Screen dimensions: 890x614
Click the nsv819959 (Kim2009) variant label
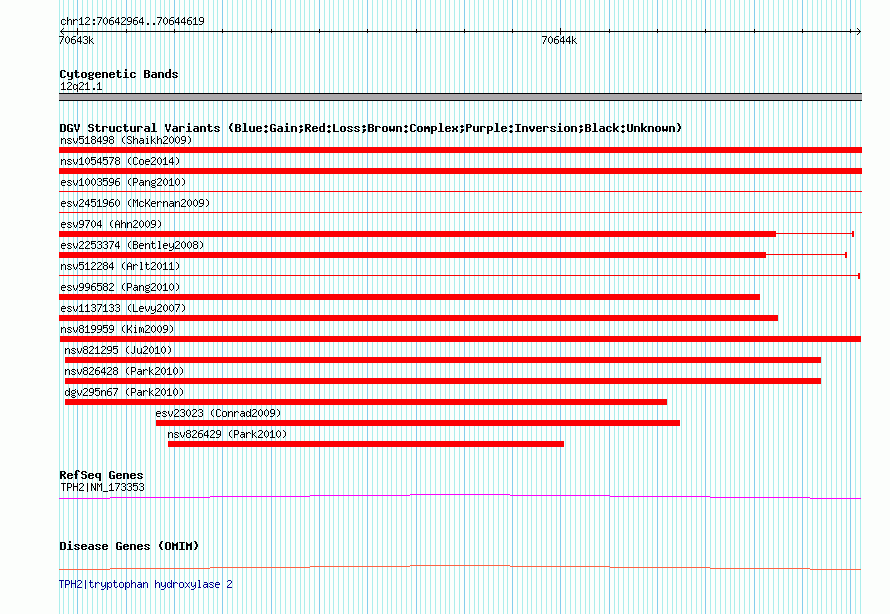coord(117,329)
